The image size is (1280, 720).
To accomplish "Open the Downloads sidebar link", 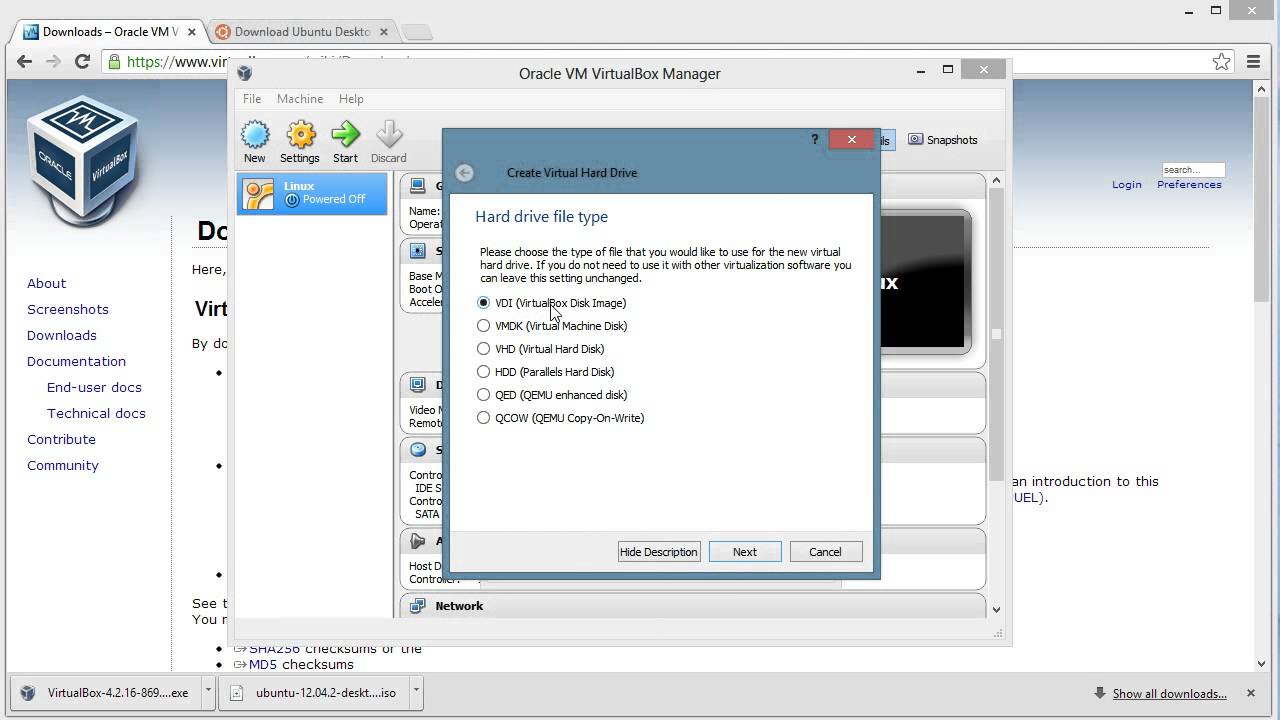I will (x=62, y=335).
